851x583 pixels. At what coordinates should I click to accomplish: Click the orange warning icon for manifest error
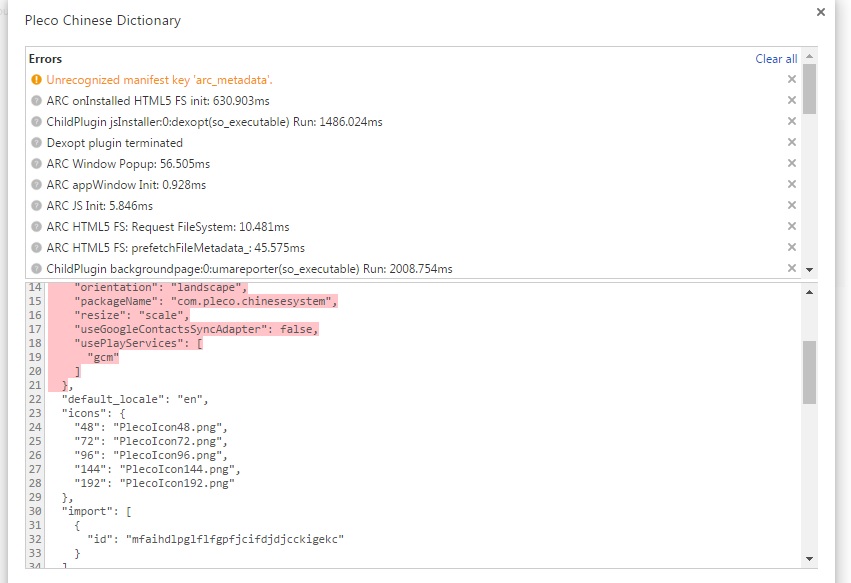point(36,80)
